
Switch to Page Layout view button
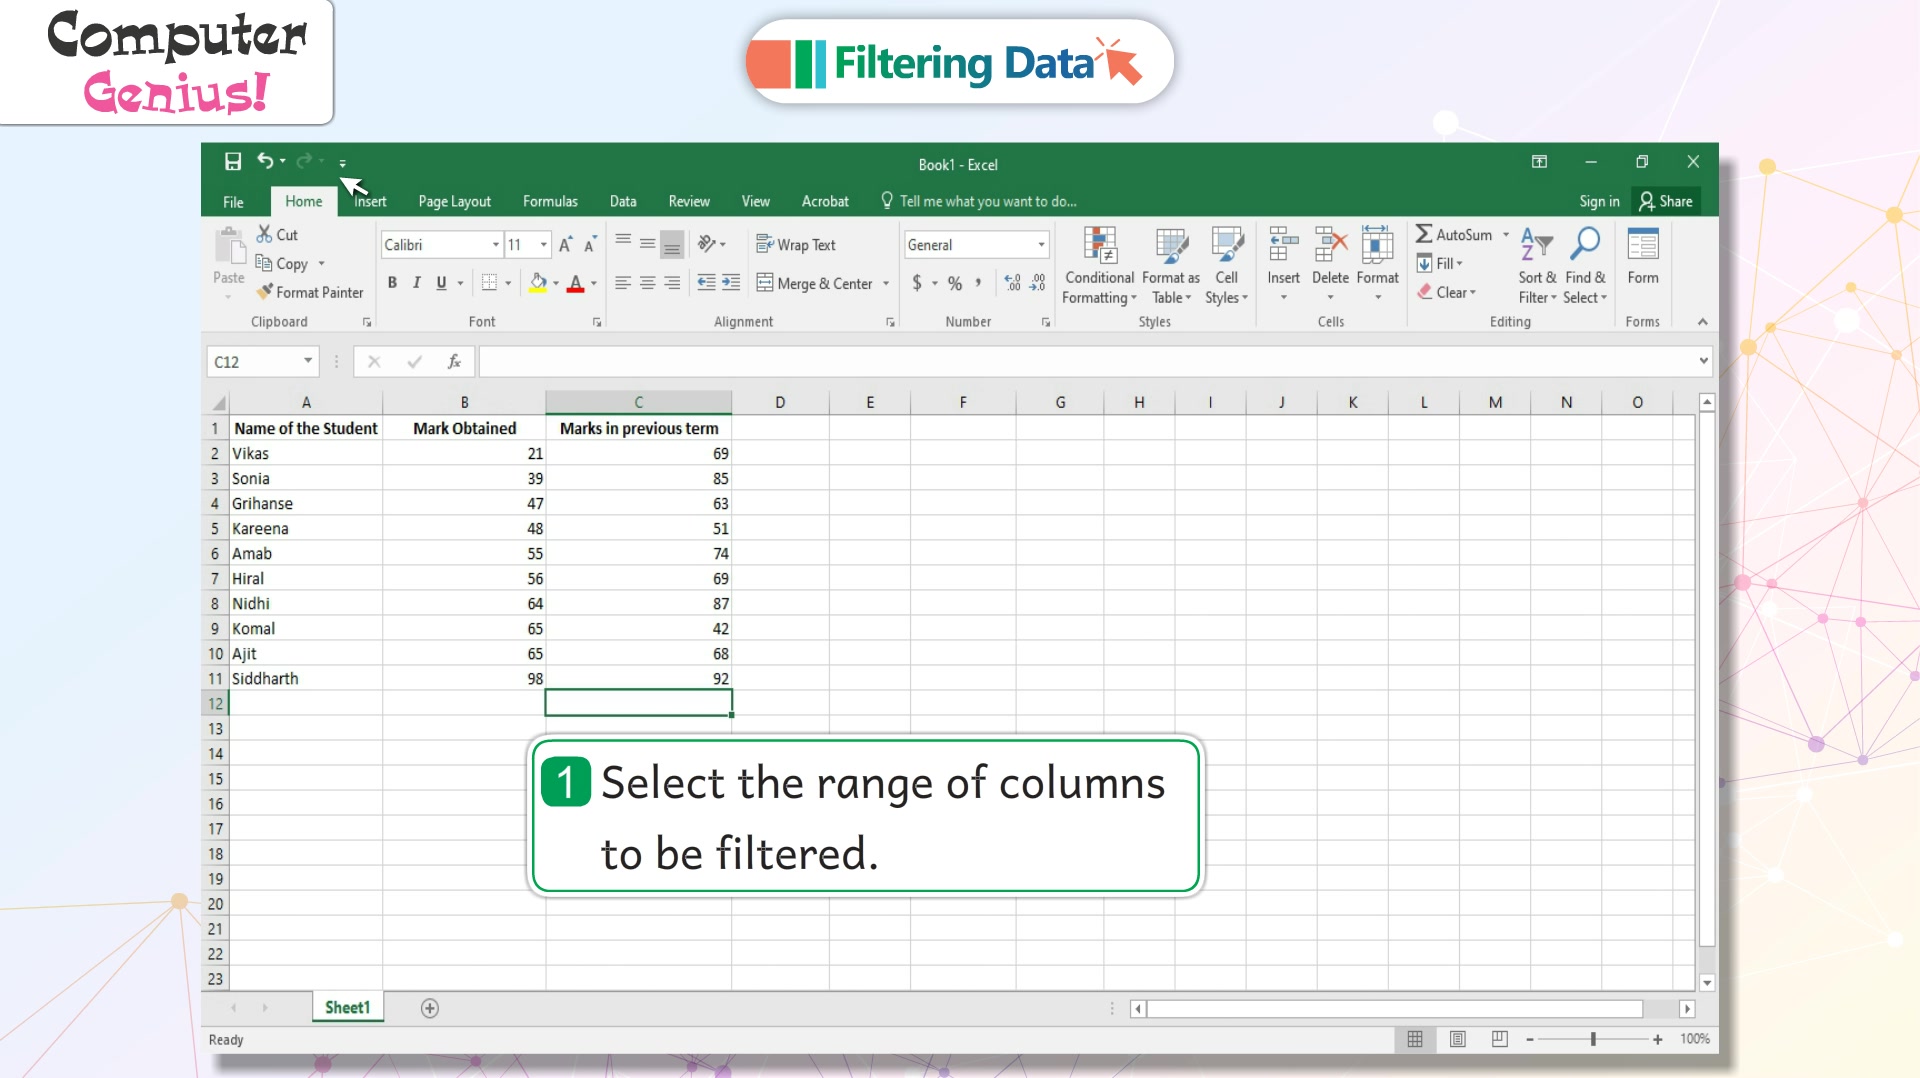click(x=1457, y=1039)
